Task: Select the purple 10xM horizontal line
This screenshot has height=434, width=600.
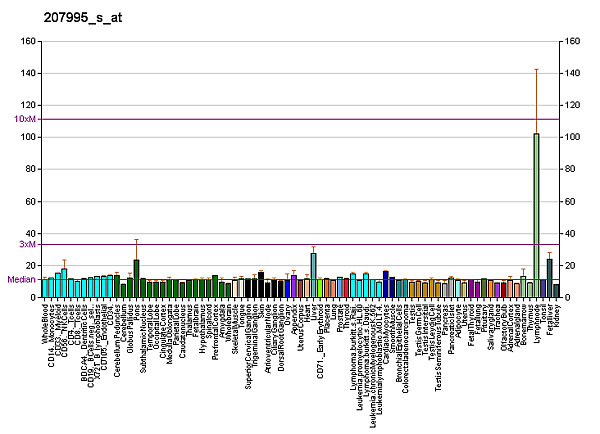Action: tap(300, 119)
